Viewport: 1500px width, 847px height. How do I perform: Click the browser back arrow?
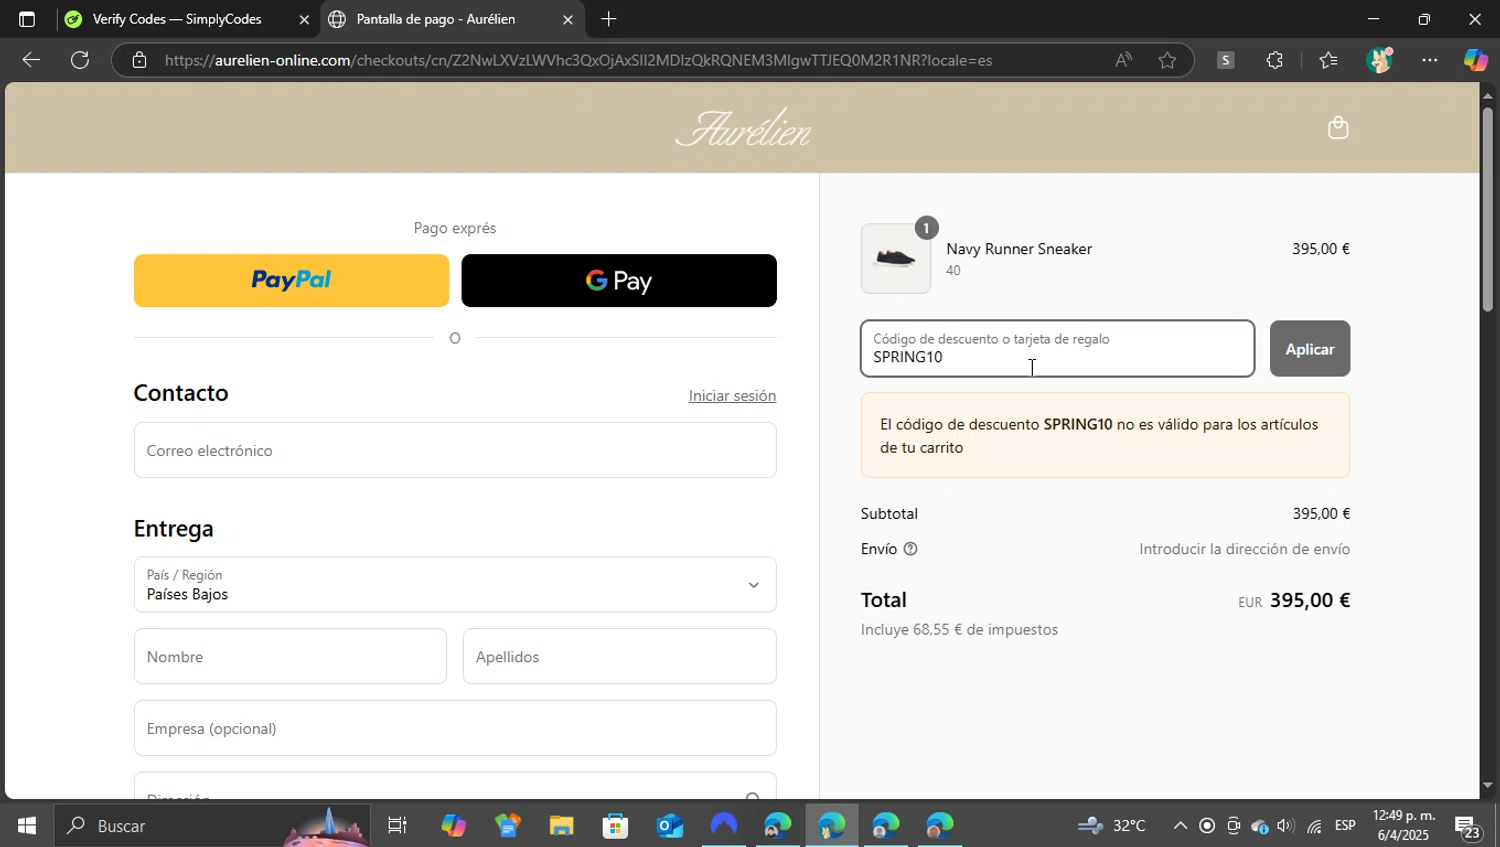(x=31, y=60)
